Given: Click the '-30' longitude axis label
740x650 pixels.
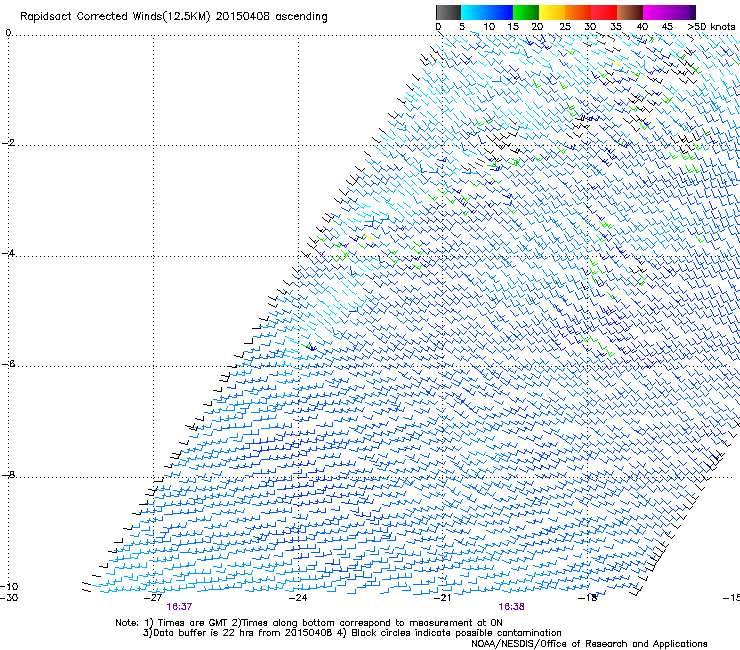Looking at the screenshot, I should 9,598.
